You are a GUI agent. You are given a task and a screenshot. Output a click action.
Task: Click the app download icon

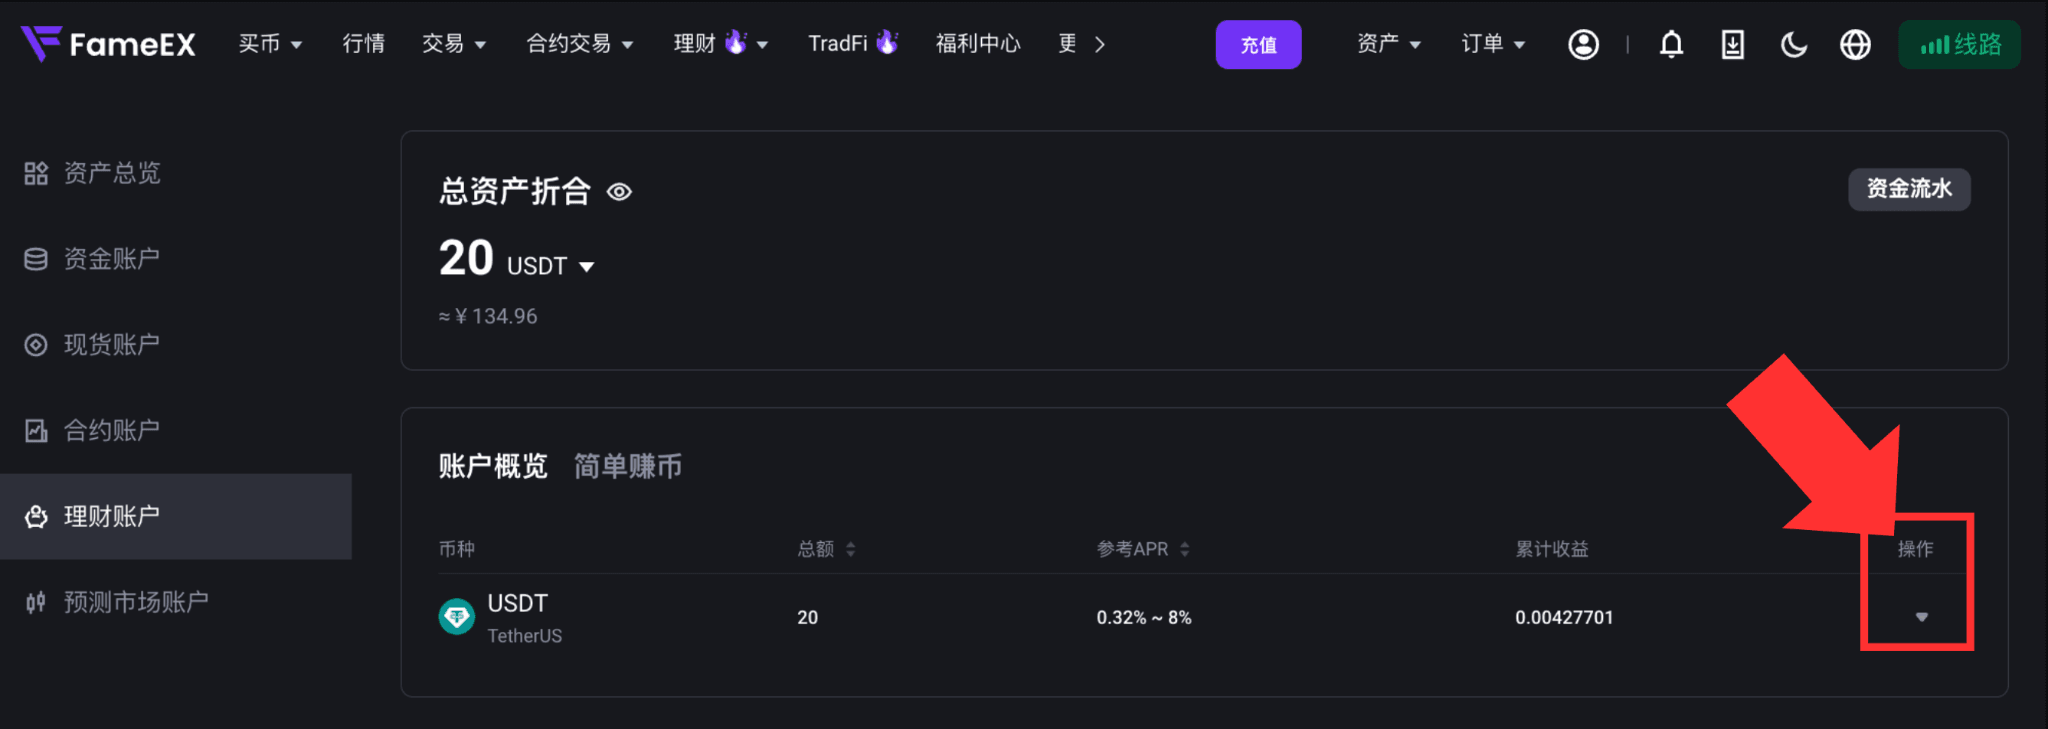point(1732,44)
